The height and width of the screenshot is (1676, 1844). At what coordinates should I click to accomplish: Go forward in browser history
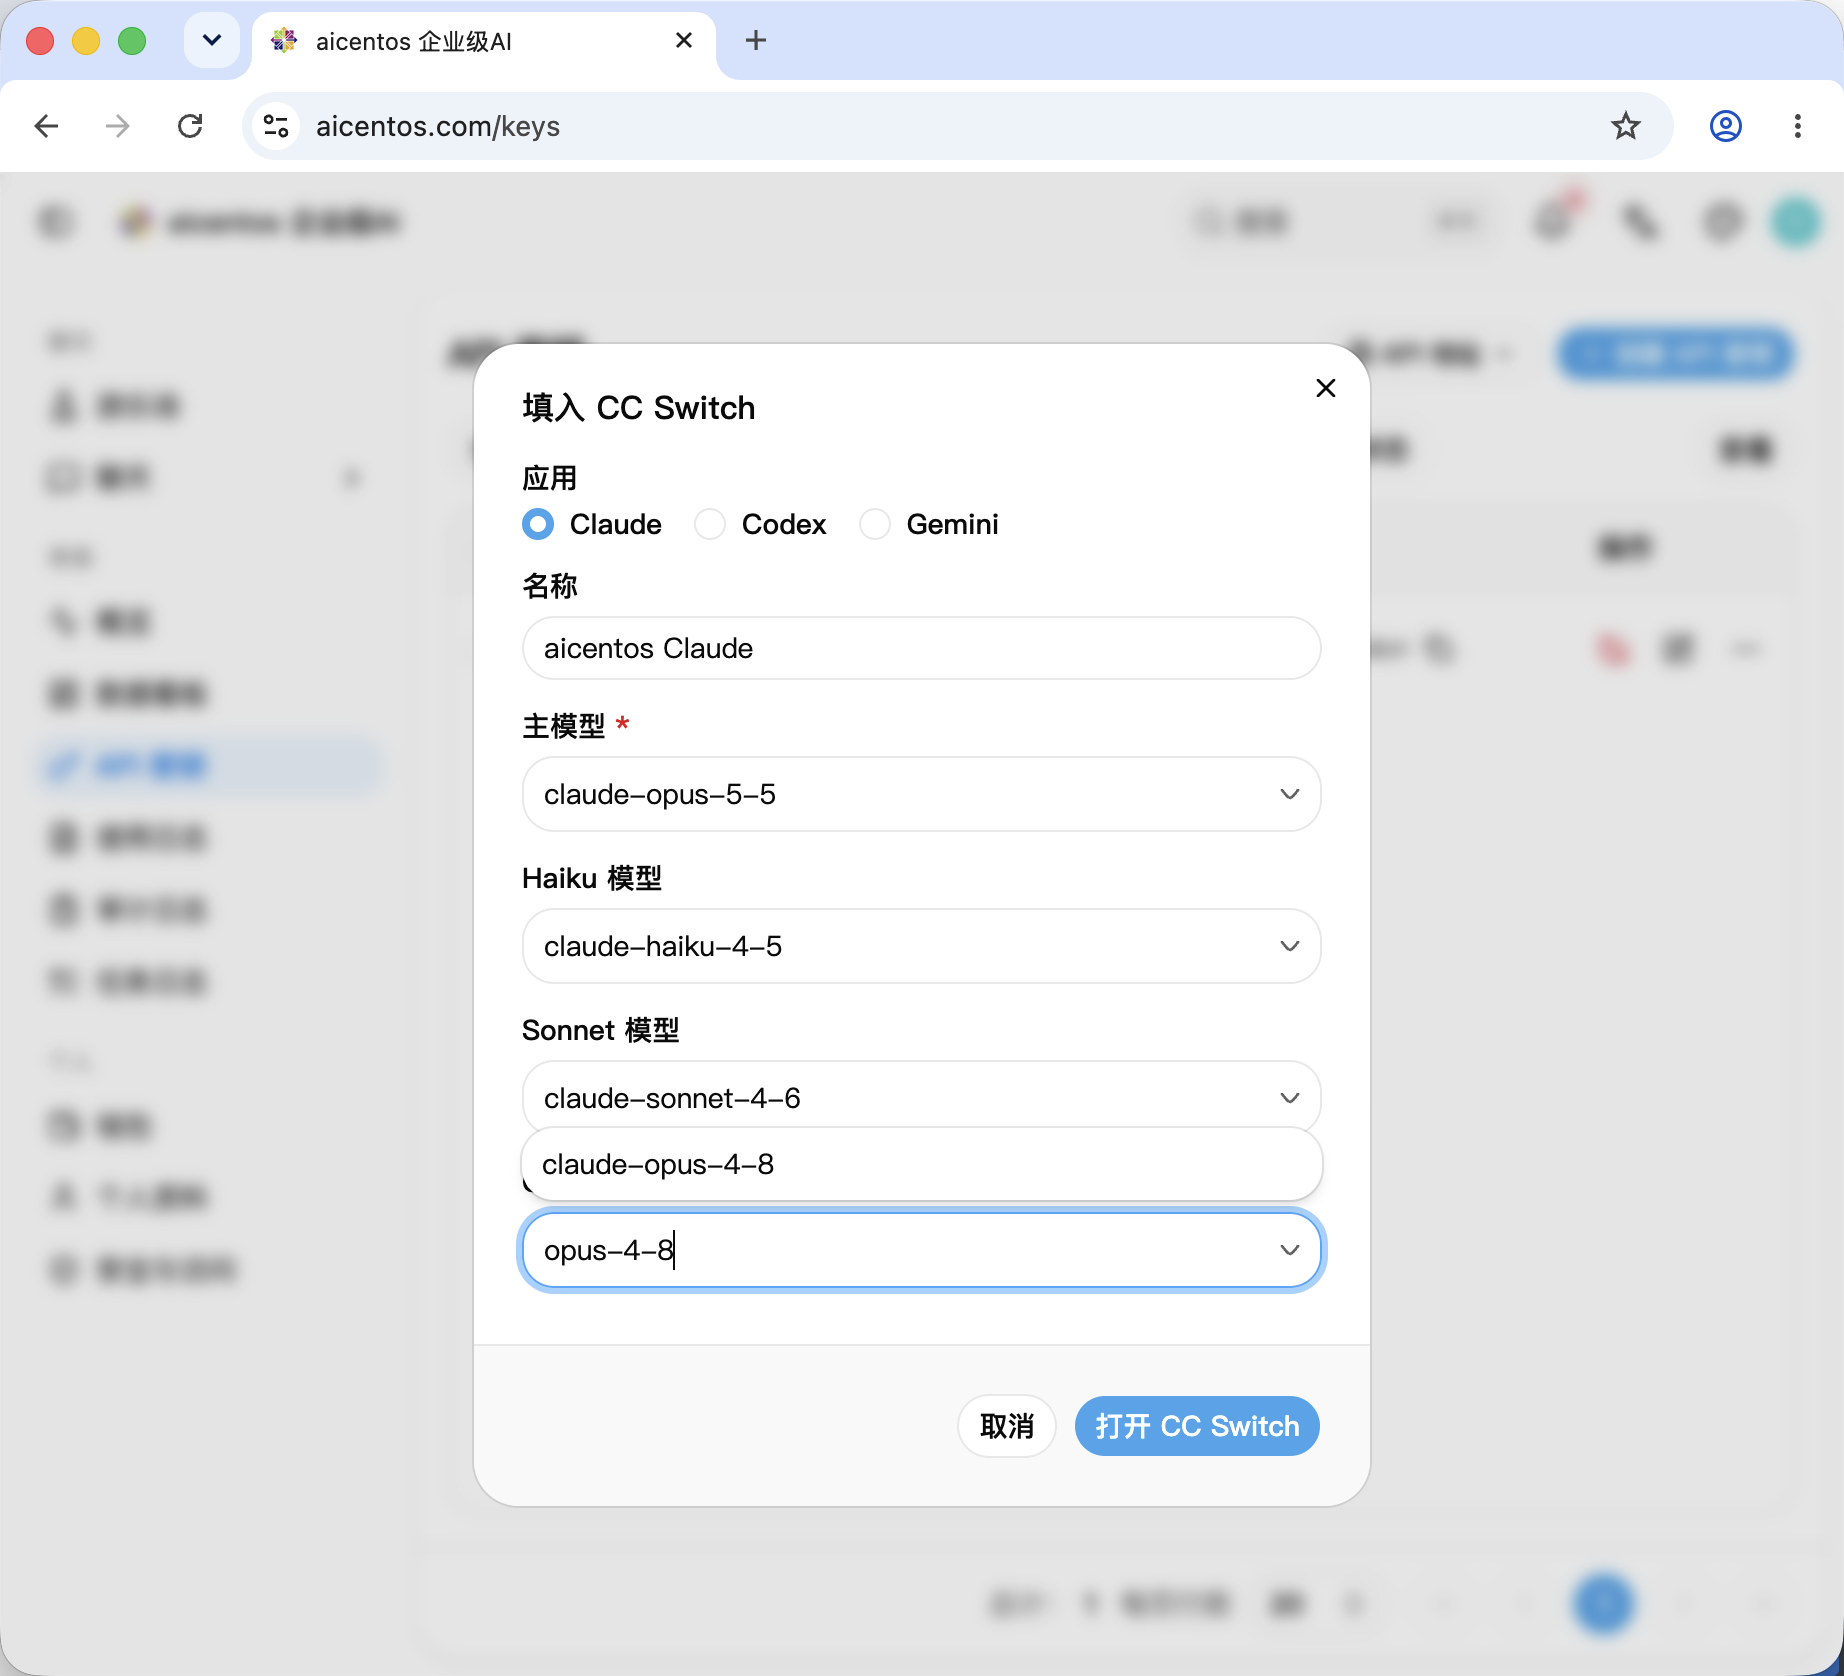click(x=118, y=126)
